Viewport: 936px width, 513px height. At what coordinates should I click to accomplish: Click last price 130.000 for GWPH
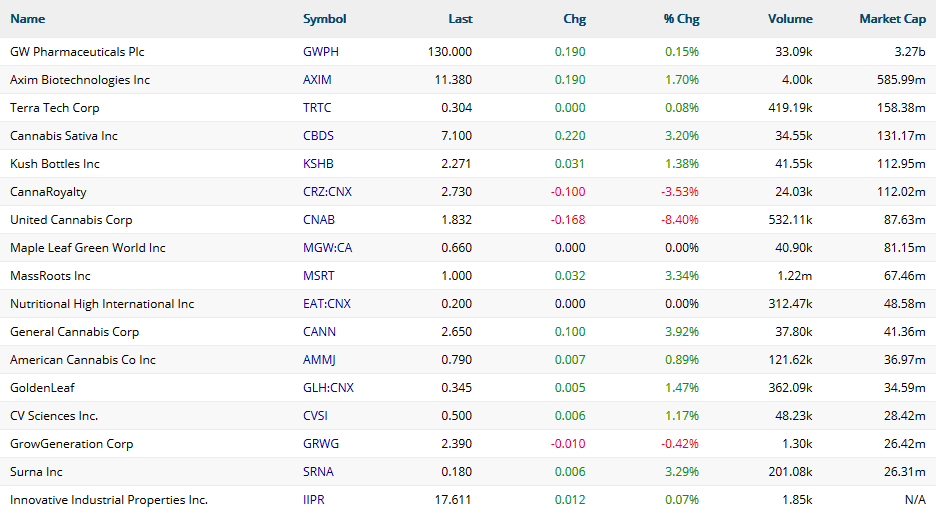(x=450, y=52)
